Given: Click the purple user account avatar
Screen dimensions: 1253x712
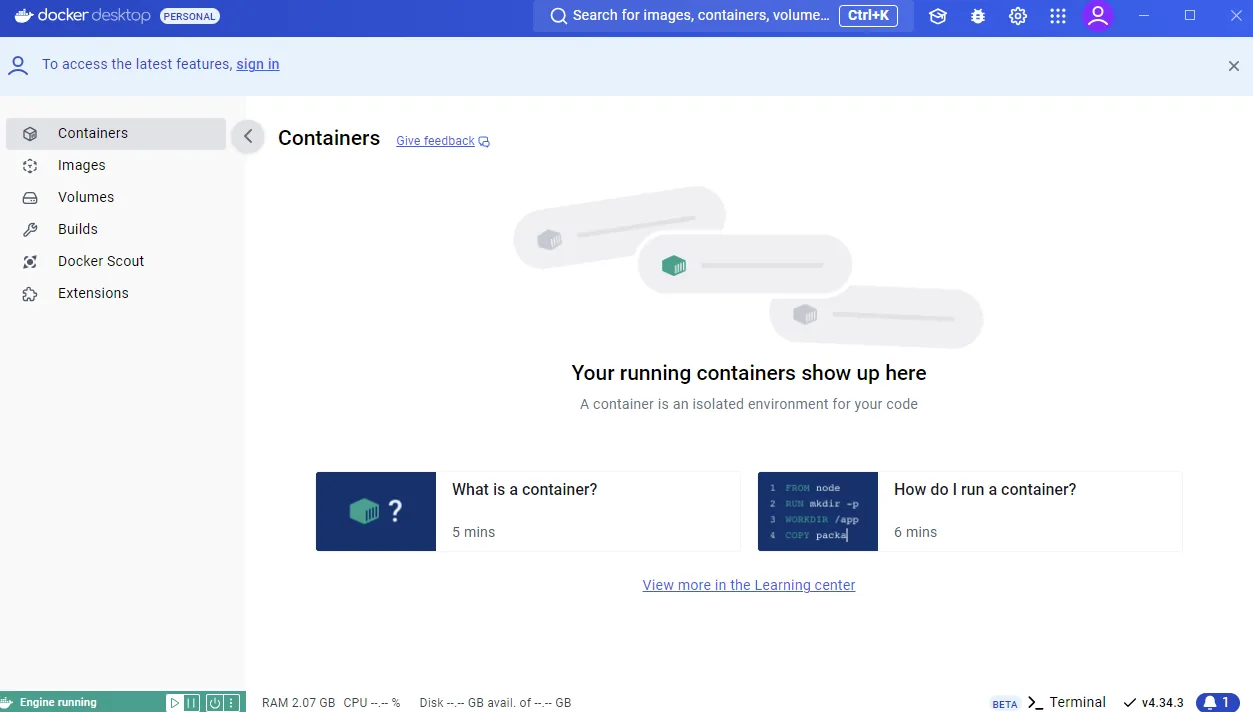Looking at the screenshot, I should 1098,16.
